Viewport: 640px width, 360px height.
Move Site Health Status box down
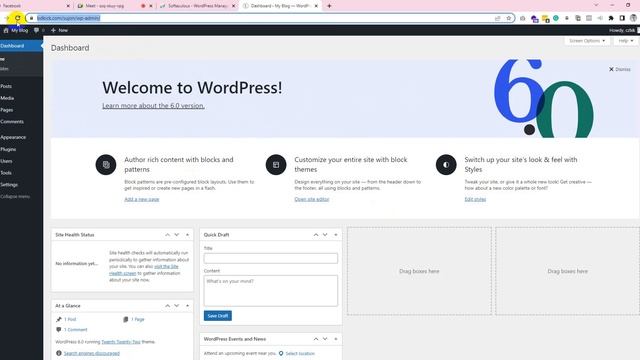click(177, 235)
